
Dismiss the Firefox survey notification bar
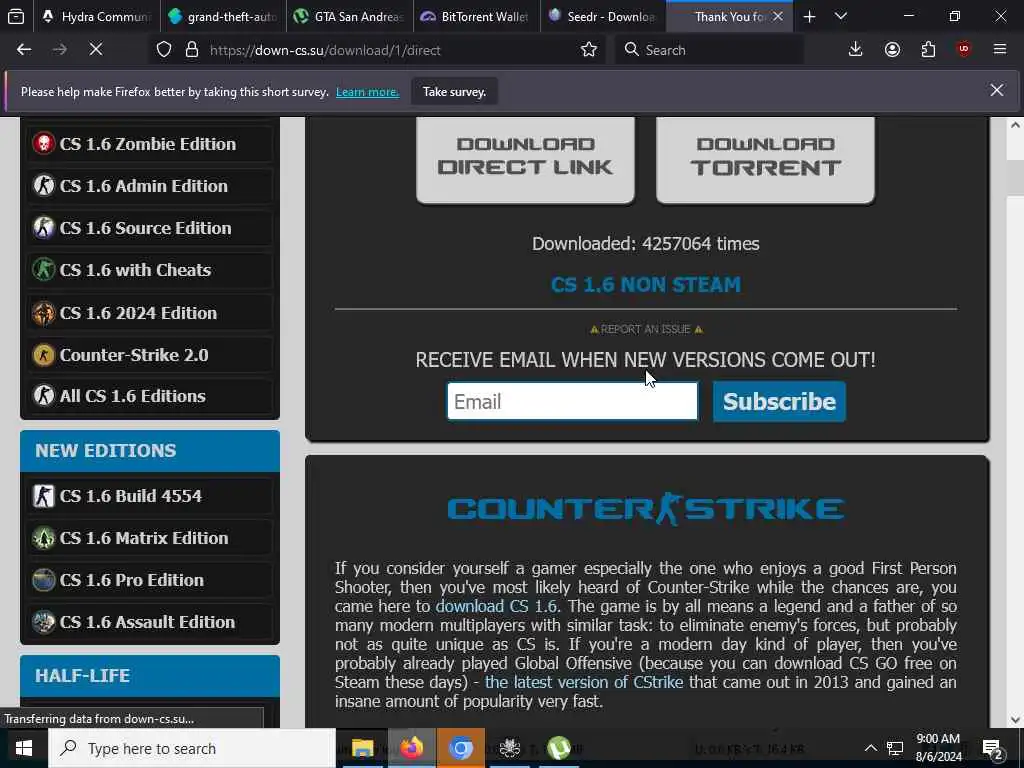pos(997,90)
